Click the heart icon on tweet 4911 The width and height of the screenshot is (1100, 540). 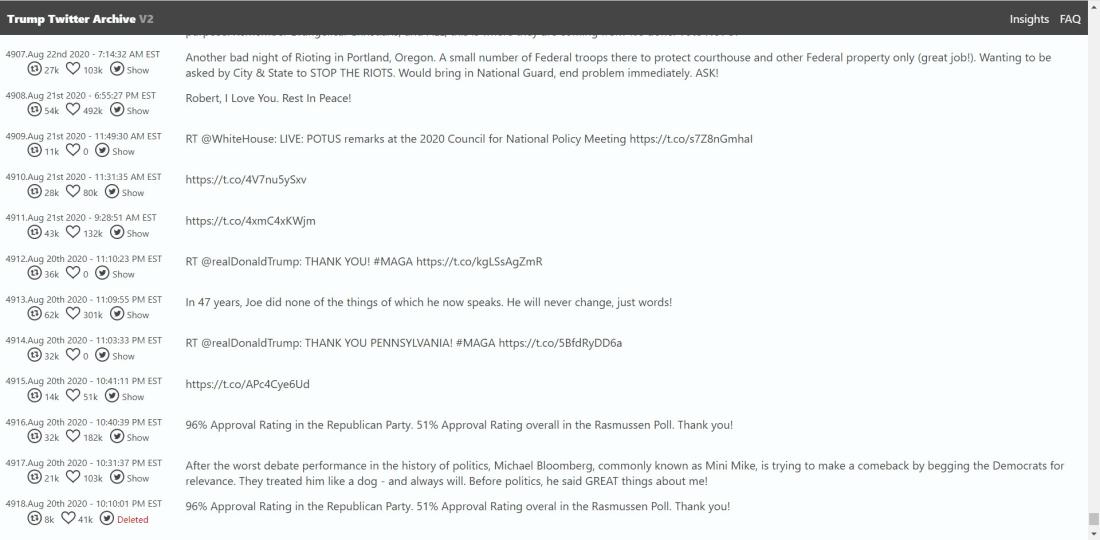pyautogui.click(x=73, y=232)
